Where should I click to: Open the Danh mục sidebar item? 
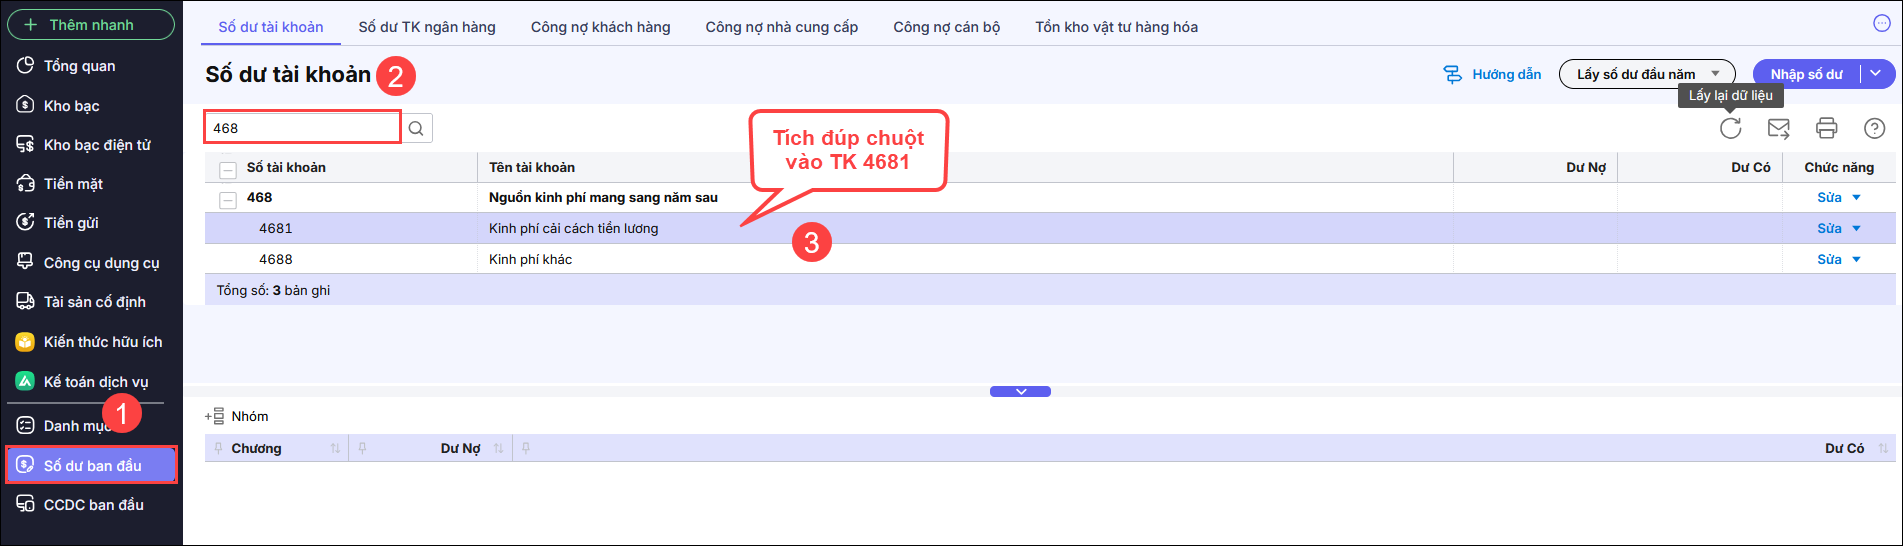tap(75, 426)
